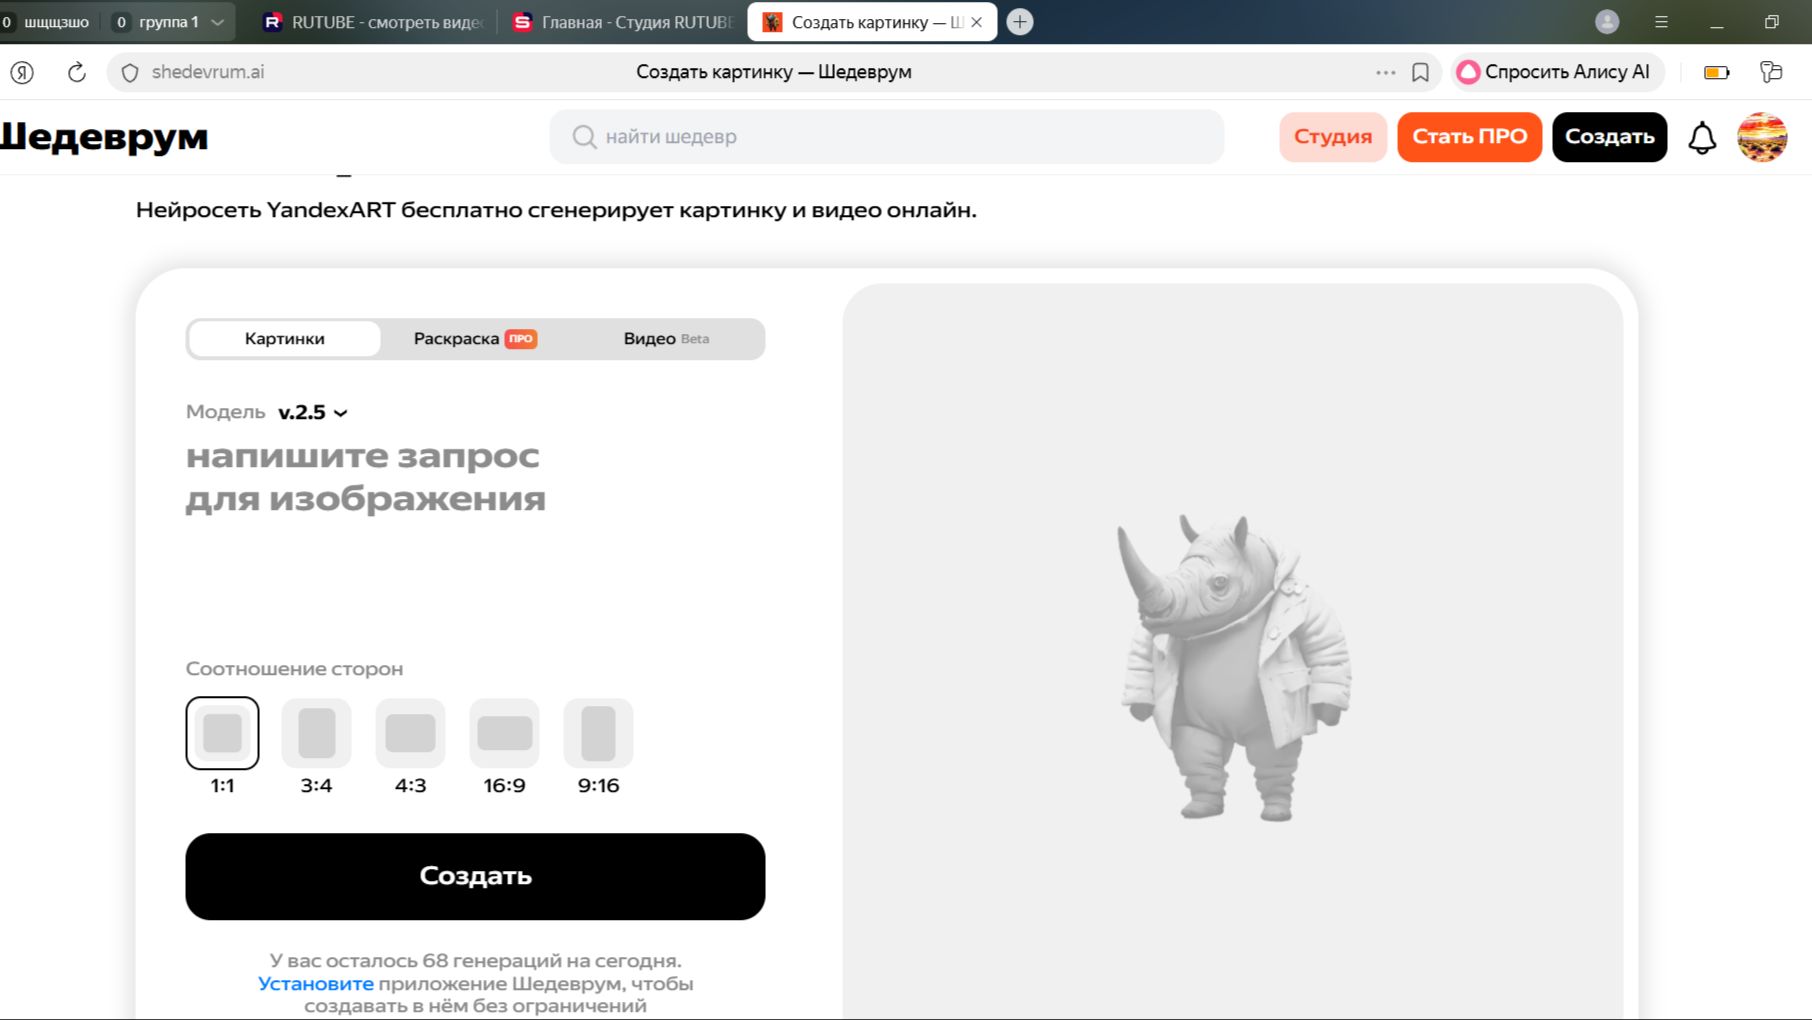Open a new browser tab
The height and width of the screenshot is (1020, 1812).
(1020, 22)
